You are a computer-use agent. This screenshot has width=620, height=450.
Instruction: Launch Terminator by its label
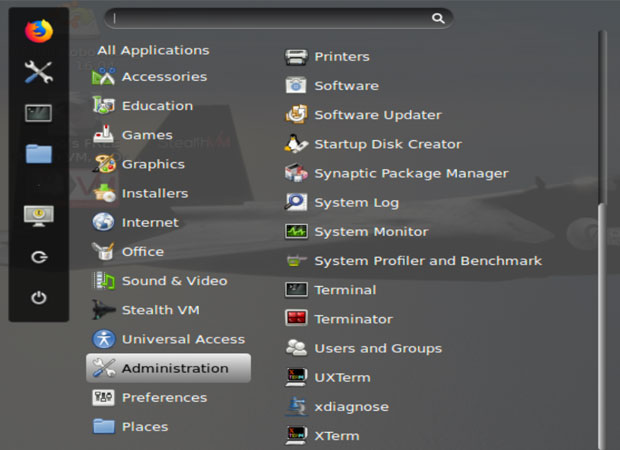pyautogui.click(x=353, y=319)
